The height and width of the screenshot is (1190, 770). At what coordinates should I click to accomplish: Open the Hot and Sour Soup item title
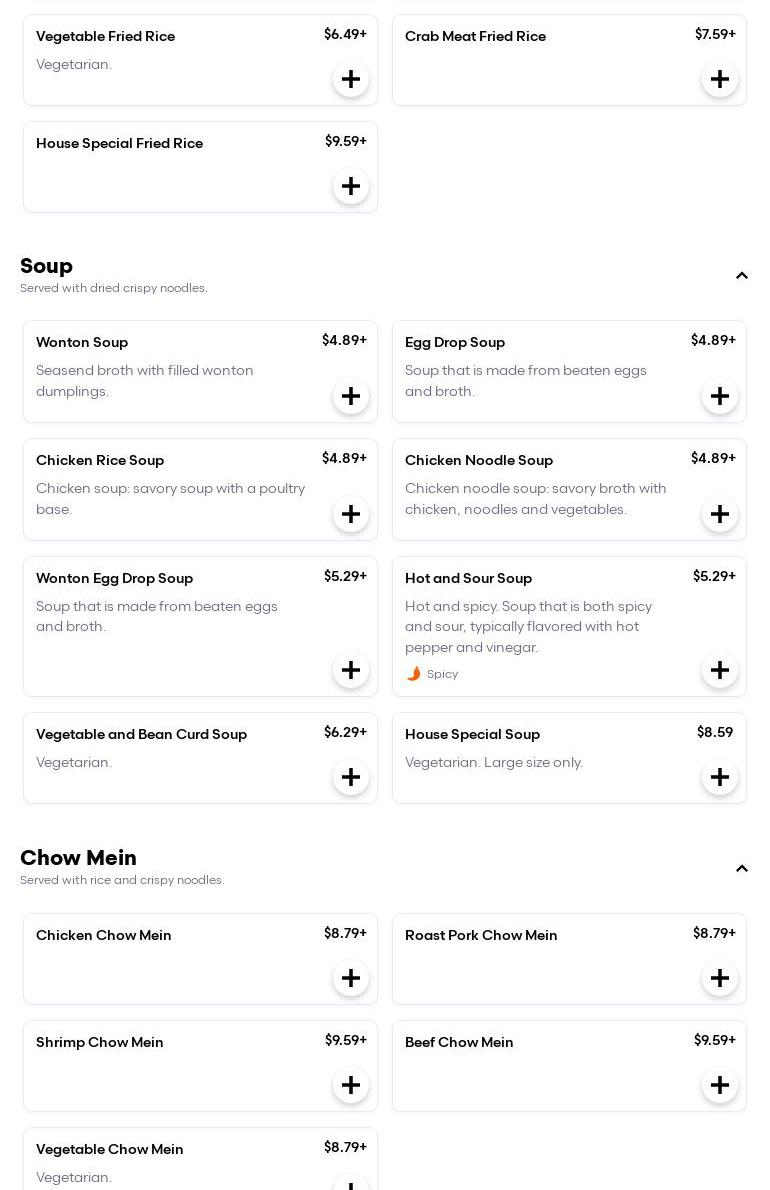tap(468, 578)
